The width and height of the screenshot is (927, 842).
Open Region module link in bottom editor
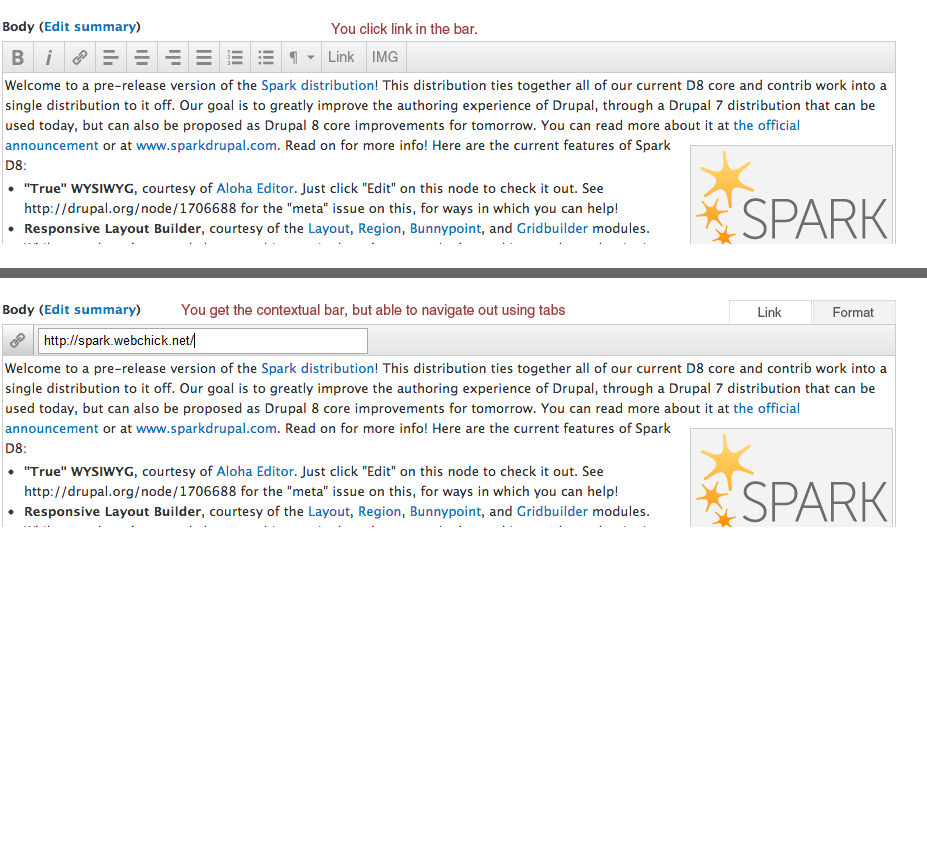point(380,512)
